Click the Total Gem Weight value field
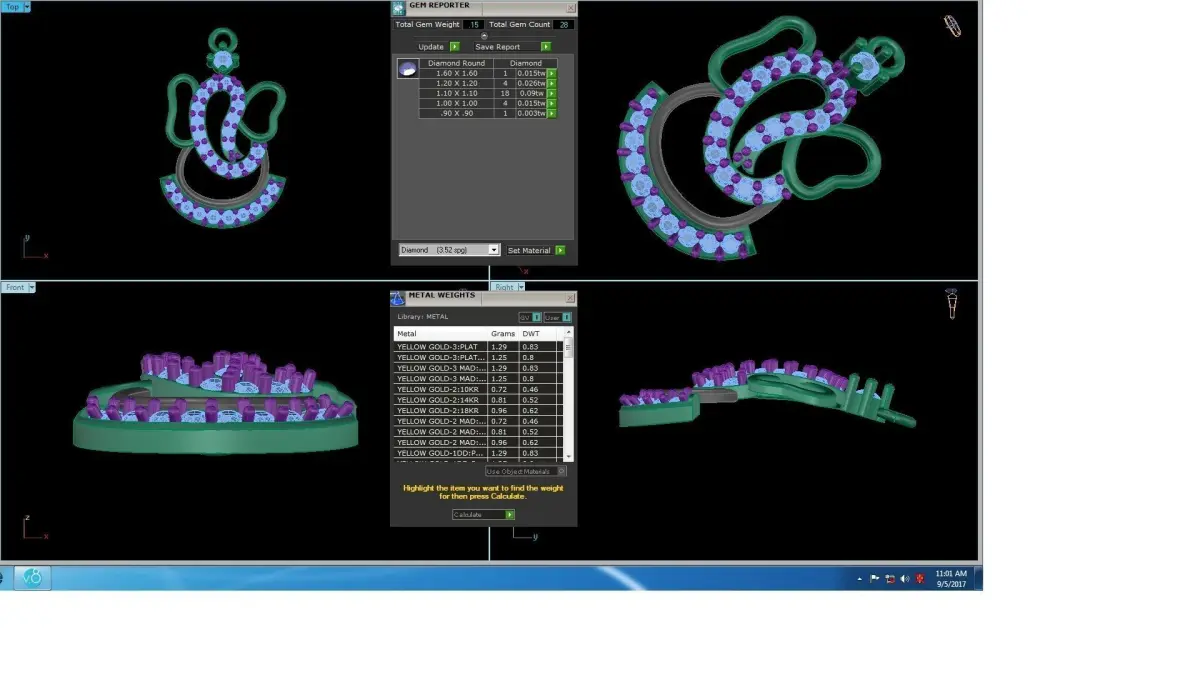Viewport: 1200px width, 675px height. click(x=473, y=25)
